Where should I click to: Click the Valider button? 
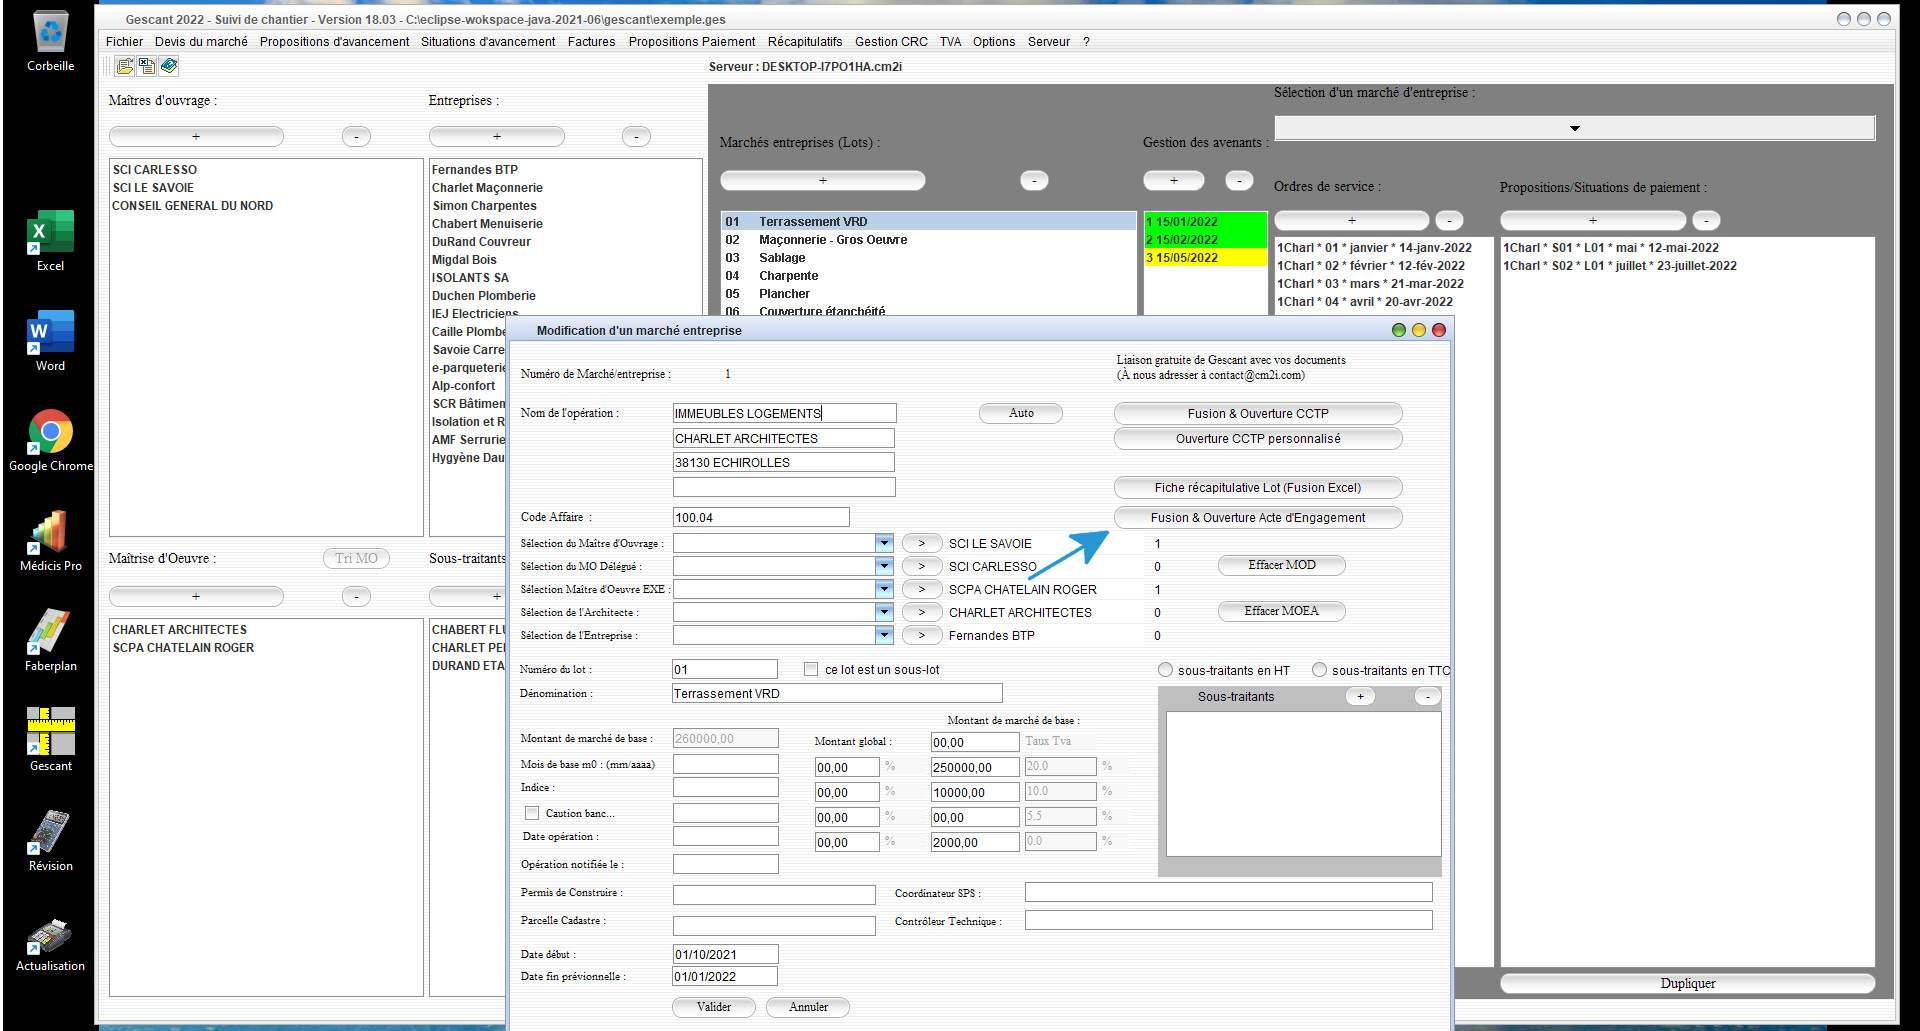pos(714,1007)
